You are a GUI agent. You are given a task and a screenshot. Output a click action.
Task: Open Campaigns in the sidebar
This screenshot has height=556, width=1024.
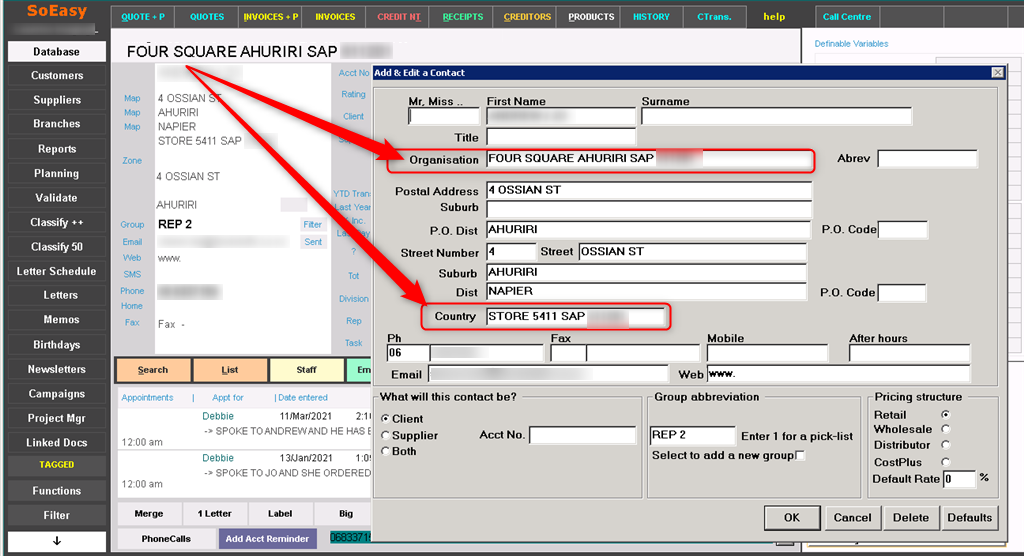pos(57,394)
